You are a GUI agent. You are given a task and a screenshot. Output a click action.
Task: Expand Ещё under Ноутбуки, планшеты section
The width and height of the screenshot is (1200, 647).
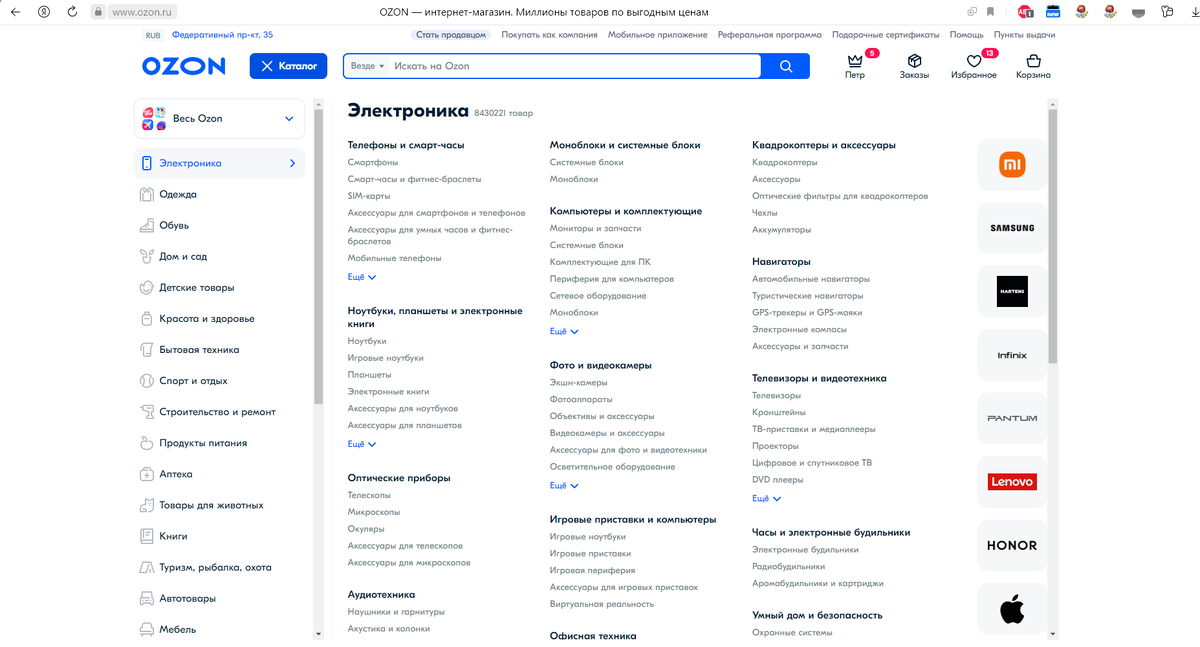point(361,444)
